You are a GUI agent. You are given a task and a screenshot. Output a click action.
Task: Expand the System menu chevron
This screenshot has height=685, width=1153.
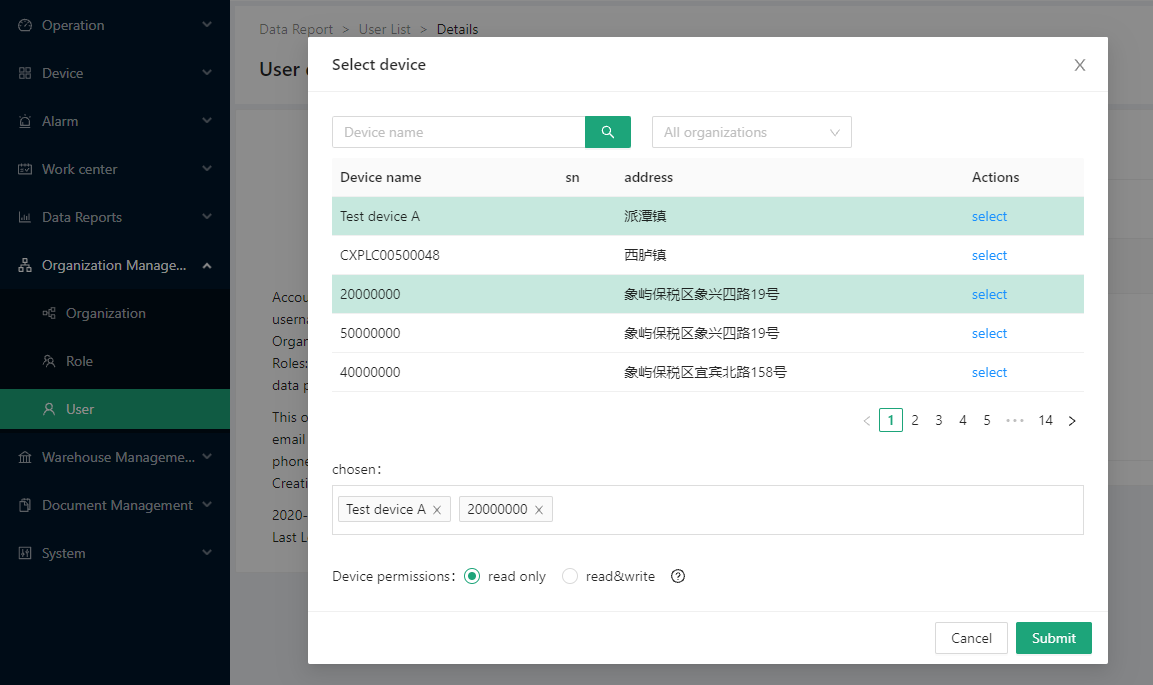point(207,552)
